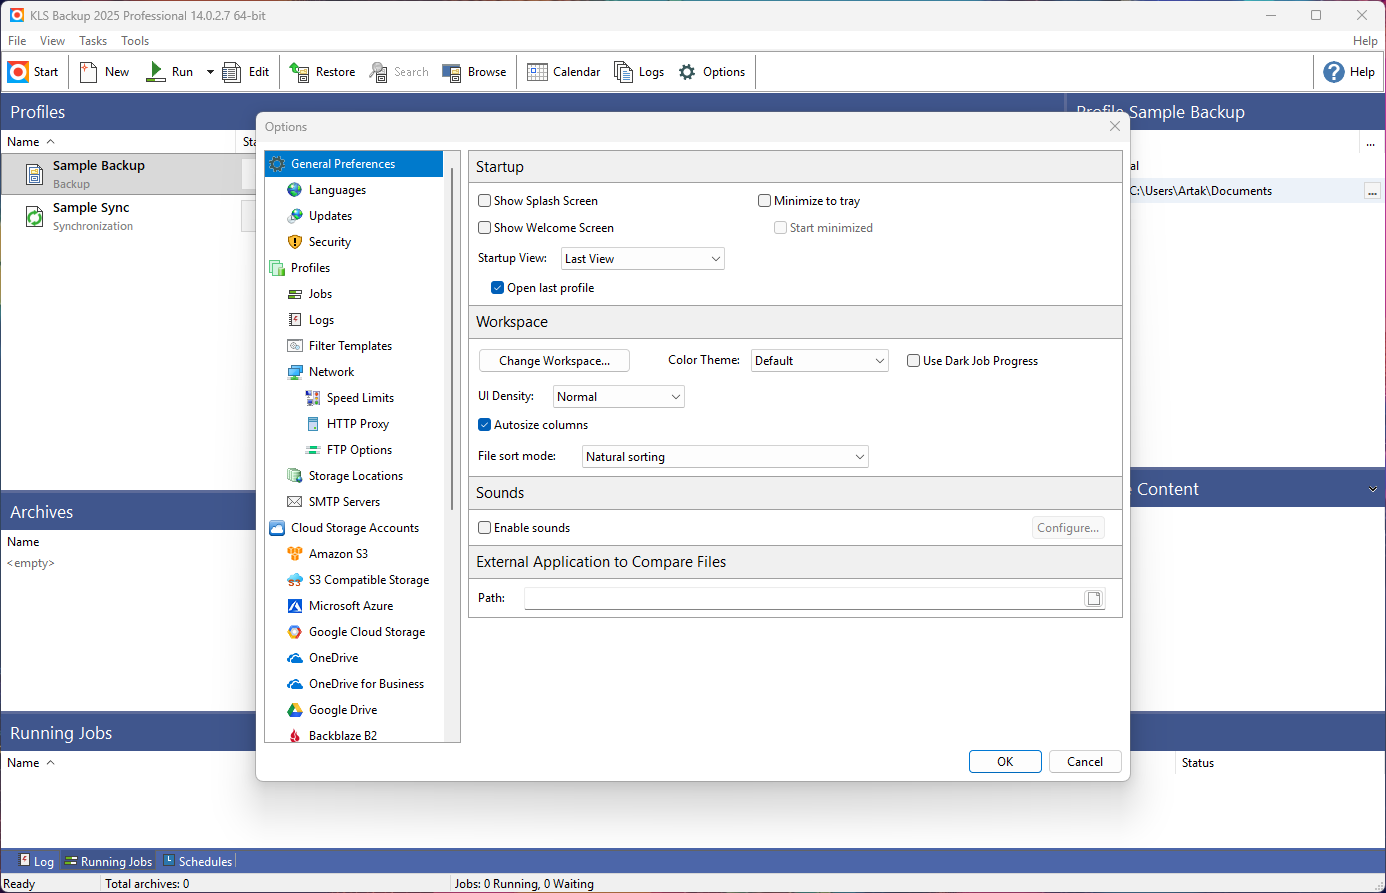Screen dimensions: 1386x893
Task: Expand the Color Theme dropdown
Action: [819, 361]
